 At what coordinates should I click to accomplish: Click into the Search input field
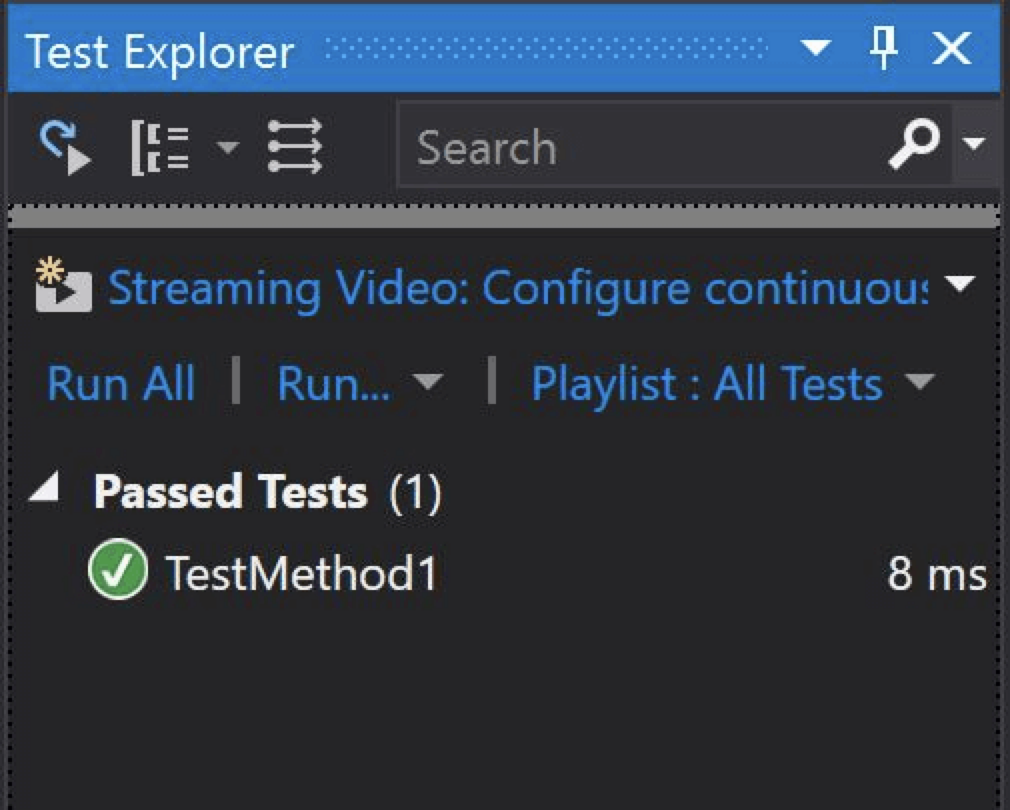coord(640,149)
